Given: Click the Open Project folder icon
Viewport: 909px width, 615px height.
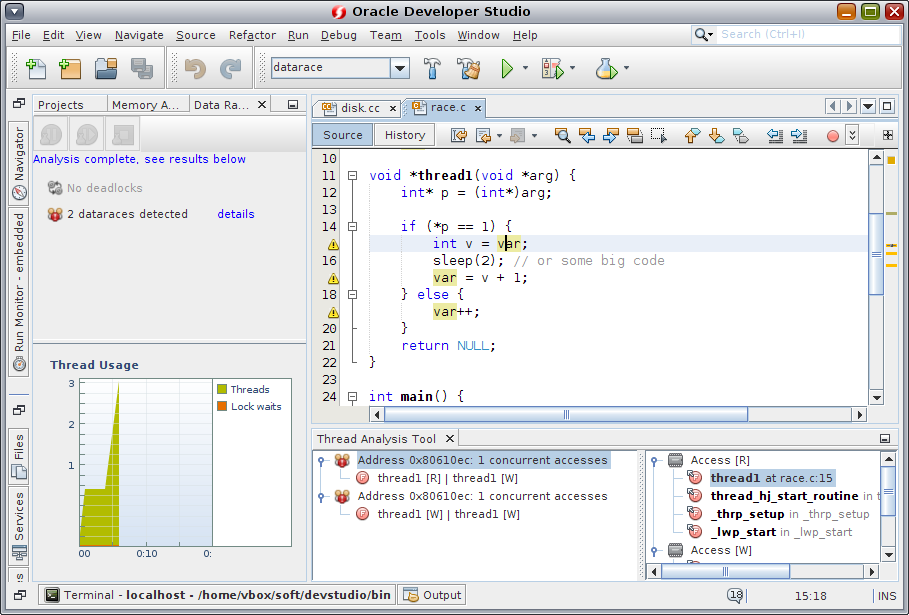Looking at the screenshot, I should click(x=106, y=68).
